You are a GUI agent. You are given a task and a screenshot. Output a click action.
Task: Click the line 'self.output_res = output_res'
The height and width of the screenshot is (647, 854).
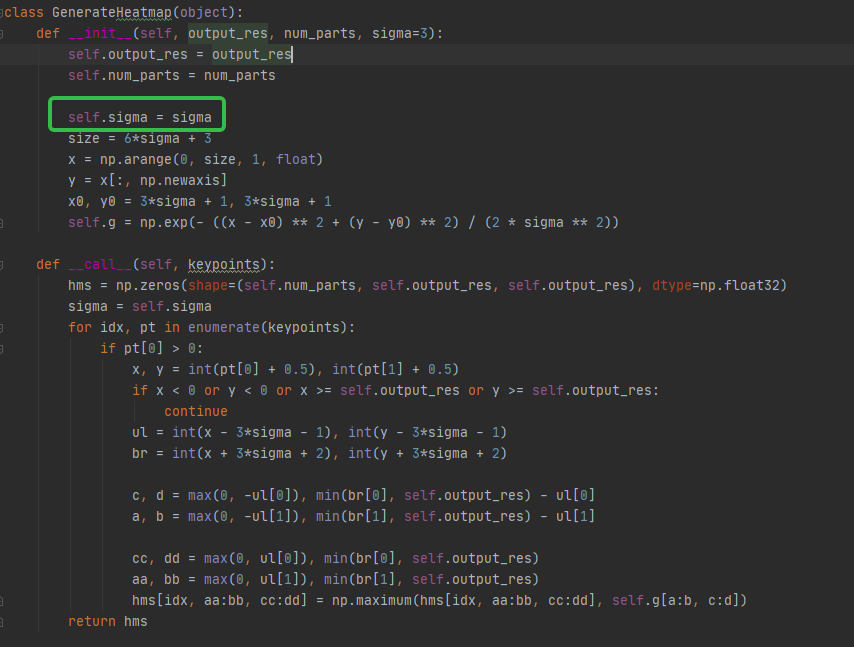click(x=180, y=54)
